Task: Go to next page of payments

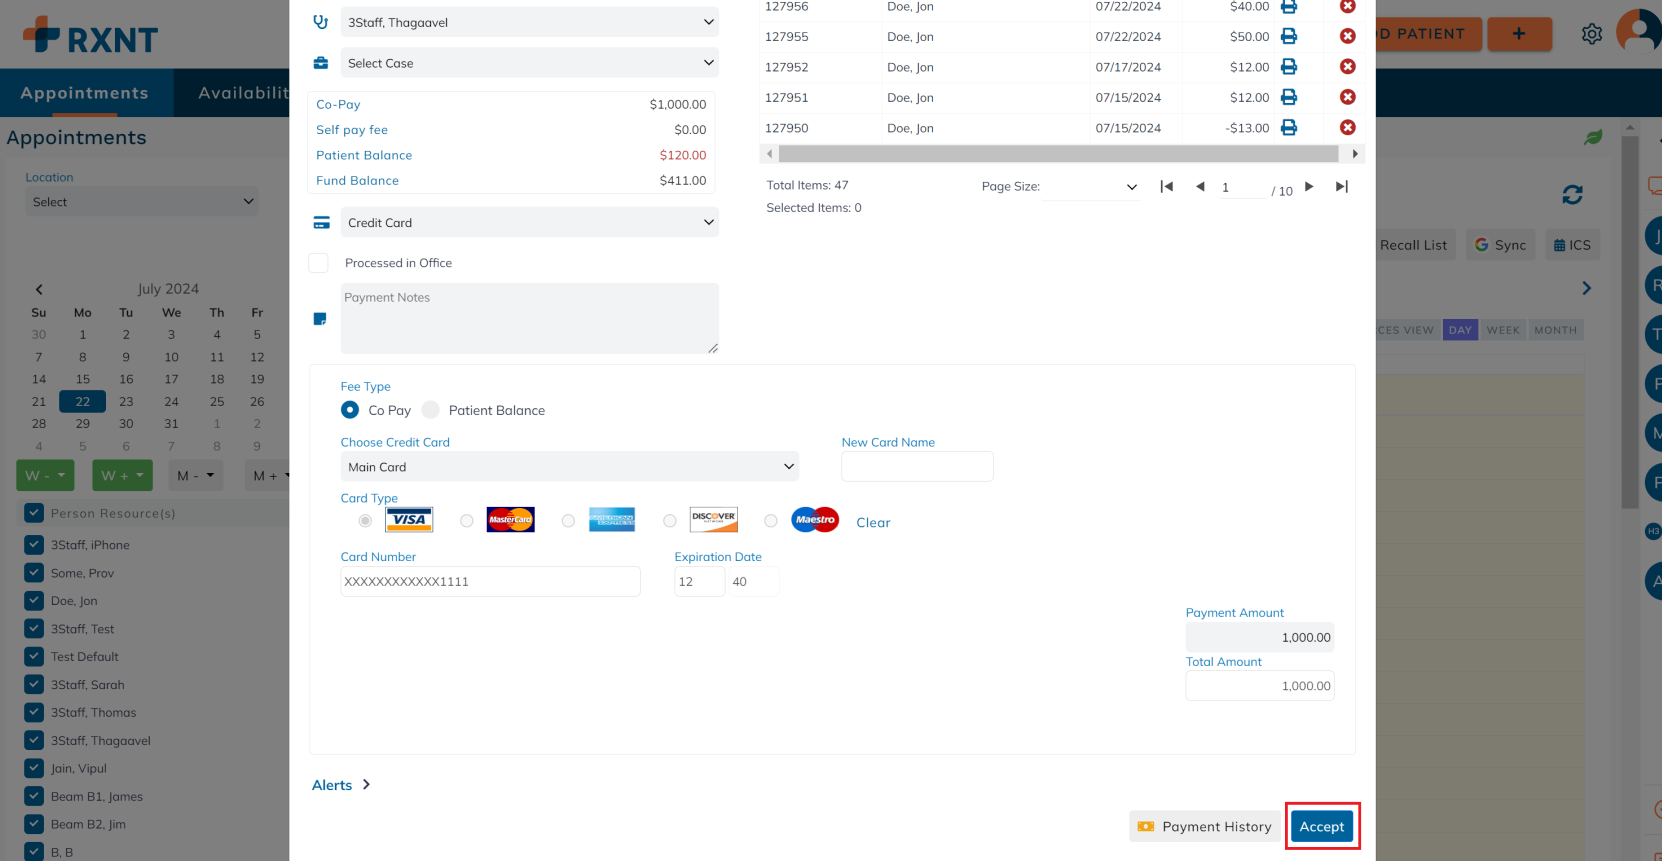Action: (x=1309, y=186)
